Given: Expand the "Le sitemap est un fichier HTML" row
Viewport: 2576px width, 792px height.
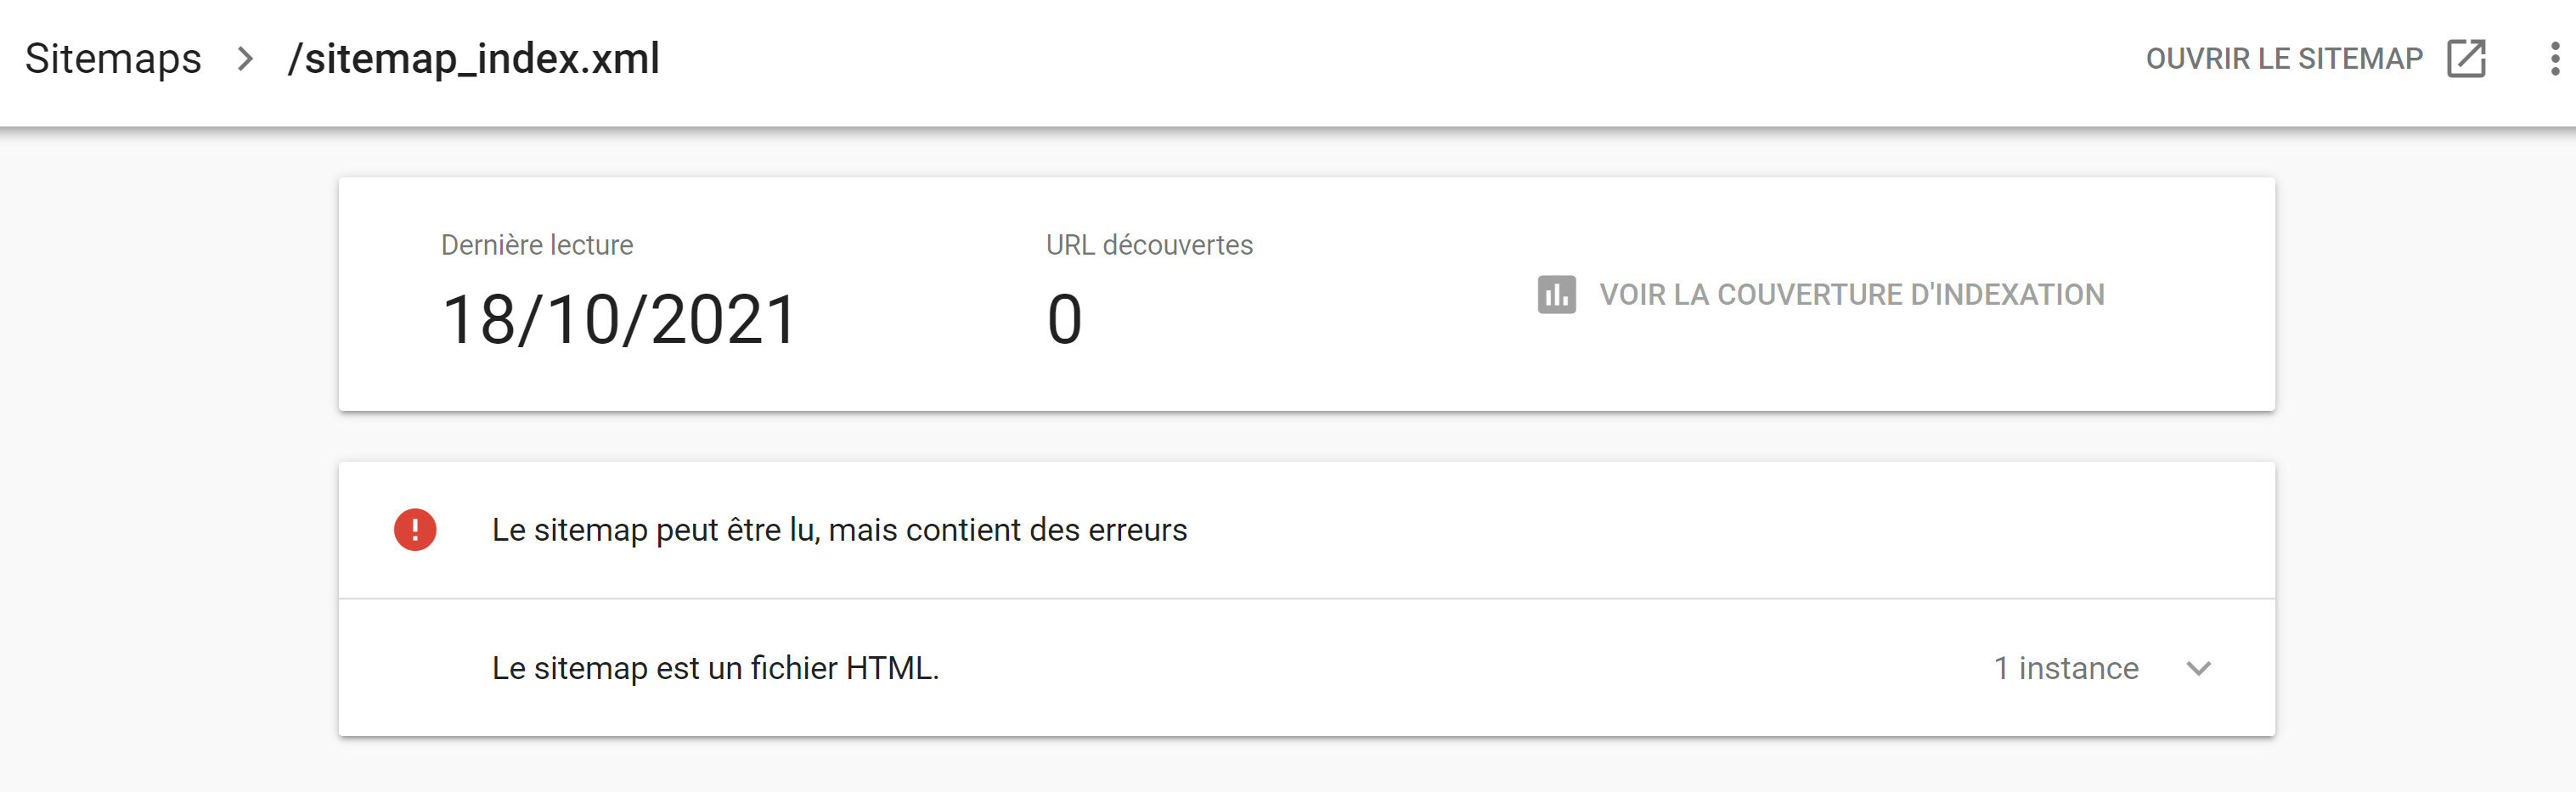Looking at the screenshot, I should tap(715, 668).
